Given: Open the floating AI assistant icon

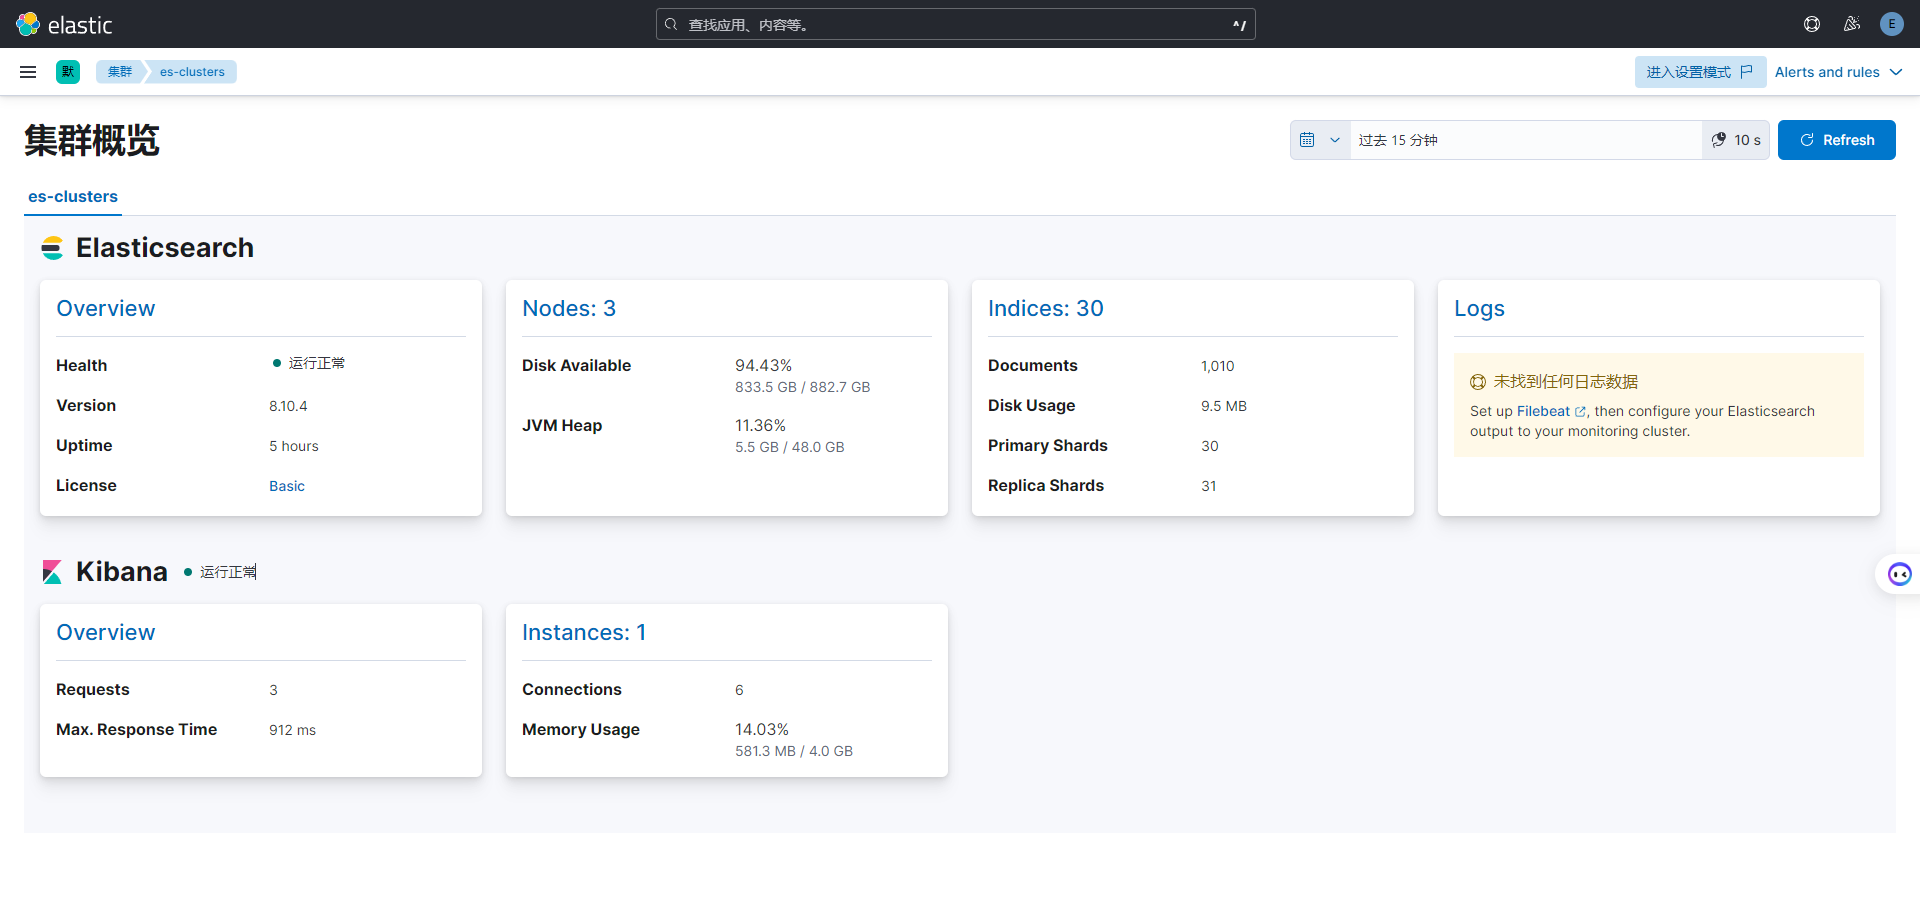Looking at the screenshot, I should click(1899, 574).
